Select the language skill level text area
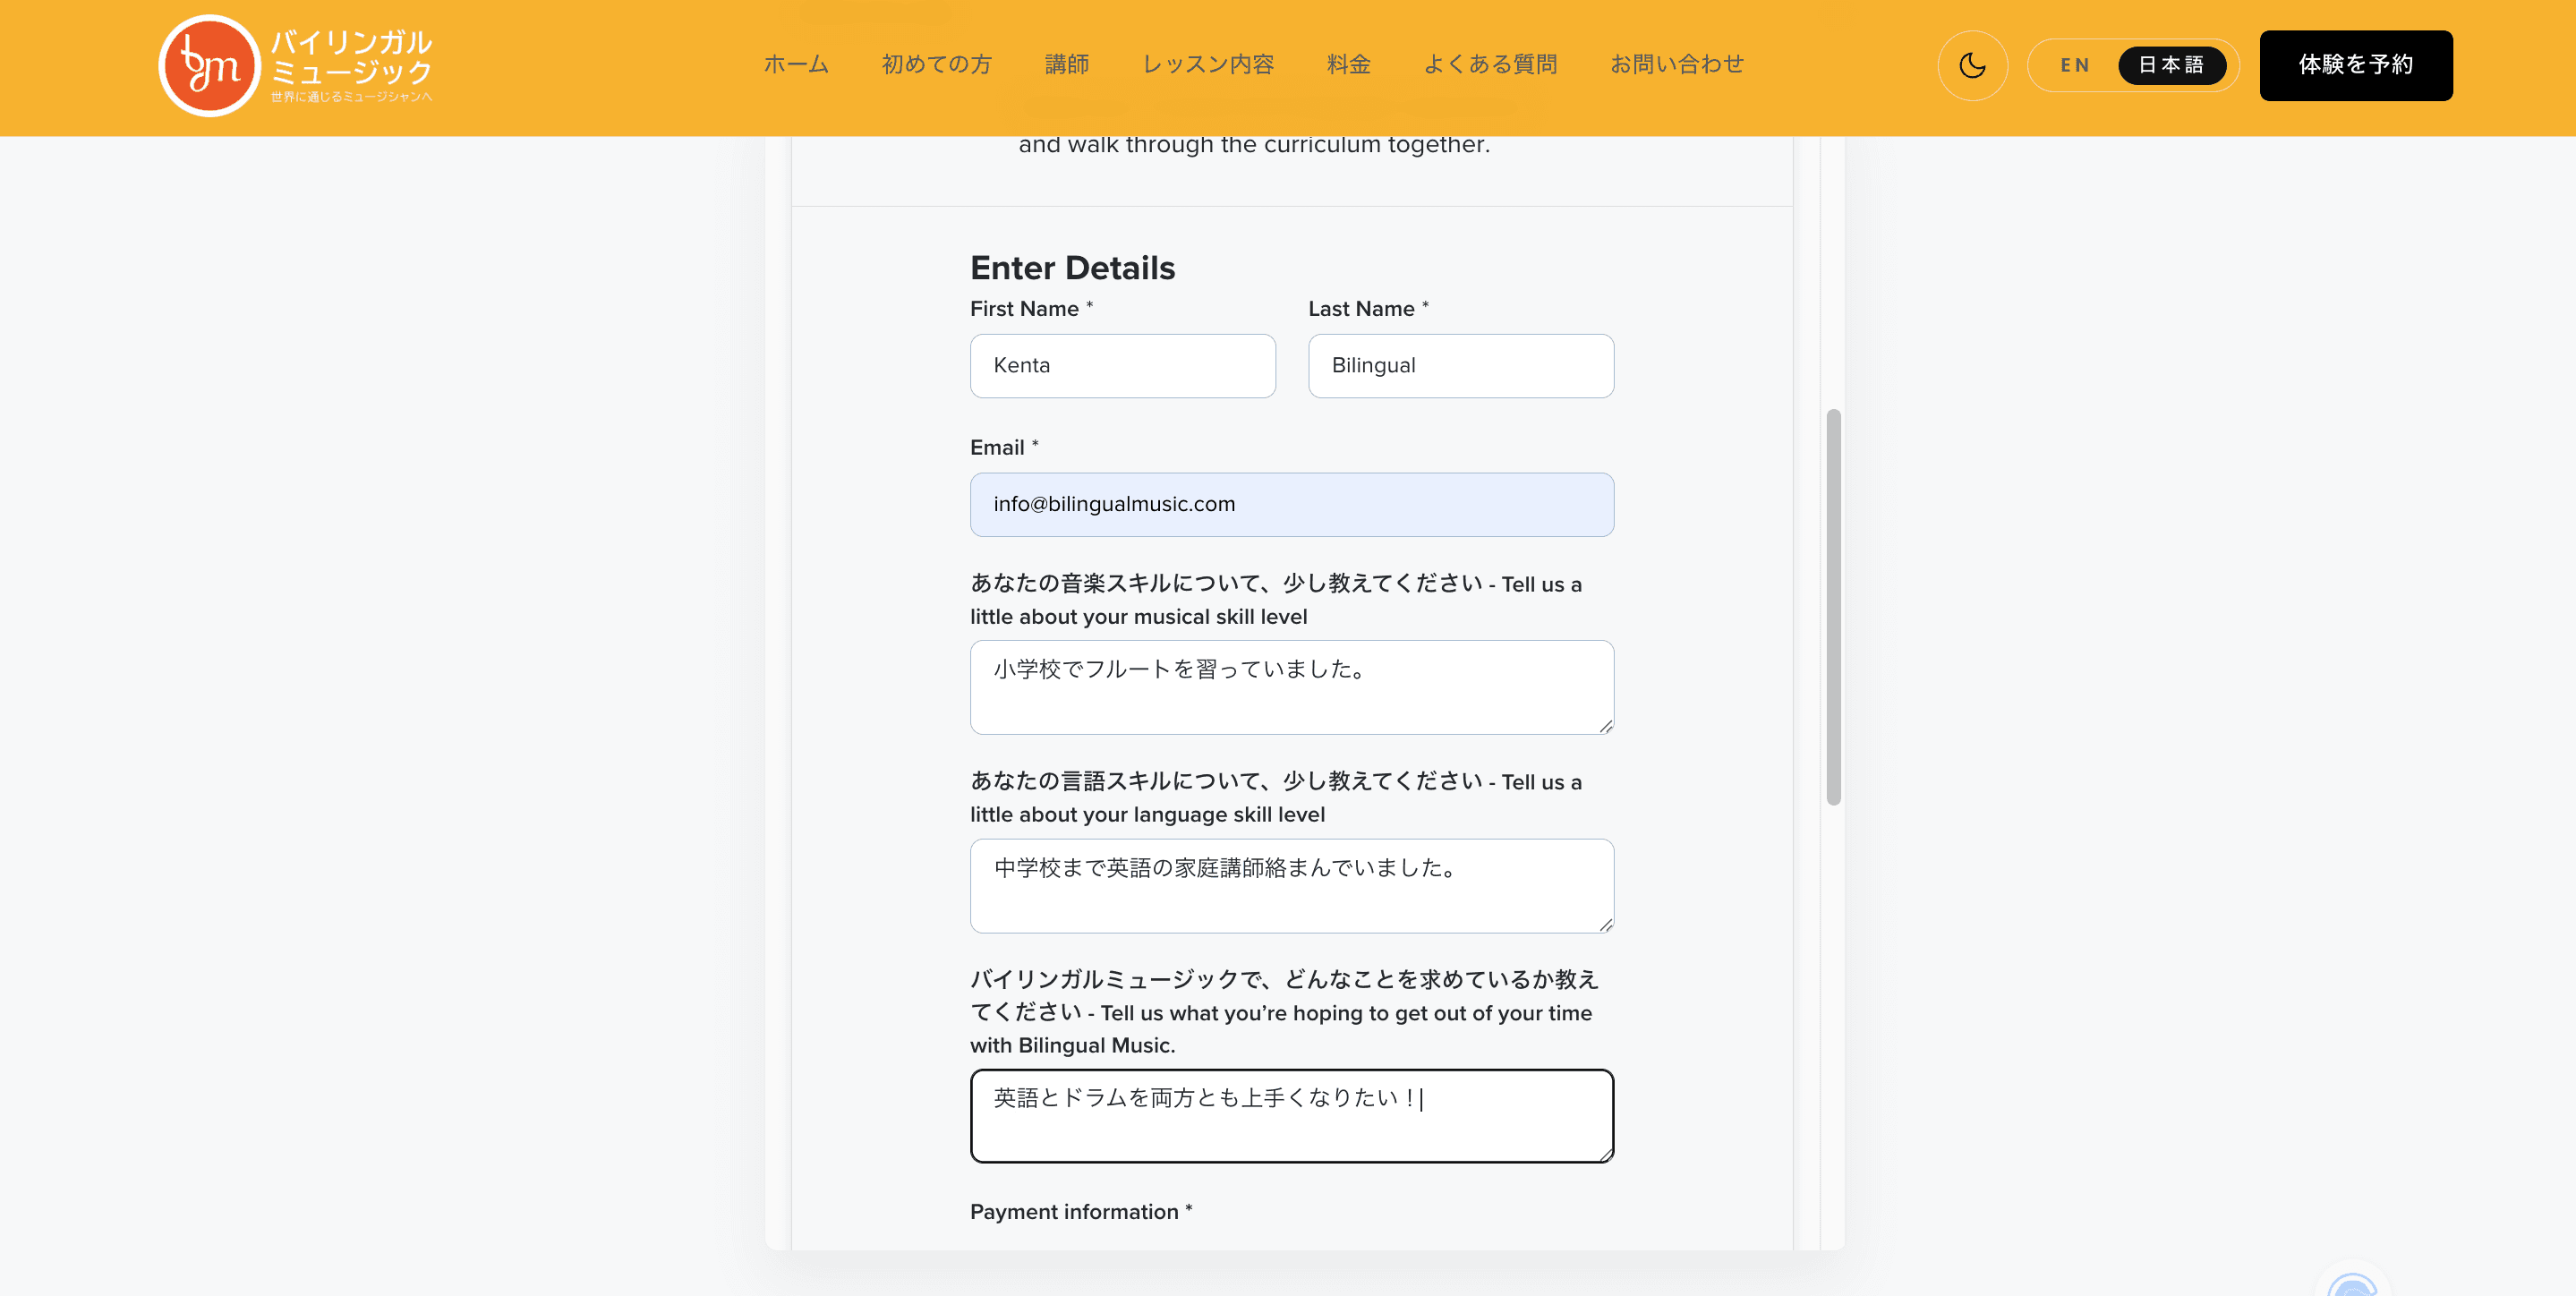This screenshot has height=1296, width=2576. 1291,886
